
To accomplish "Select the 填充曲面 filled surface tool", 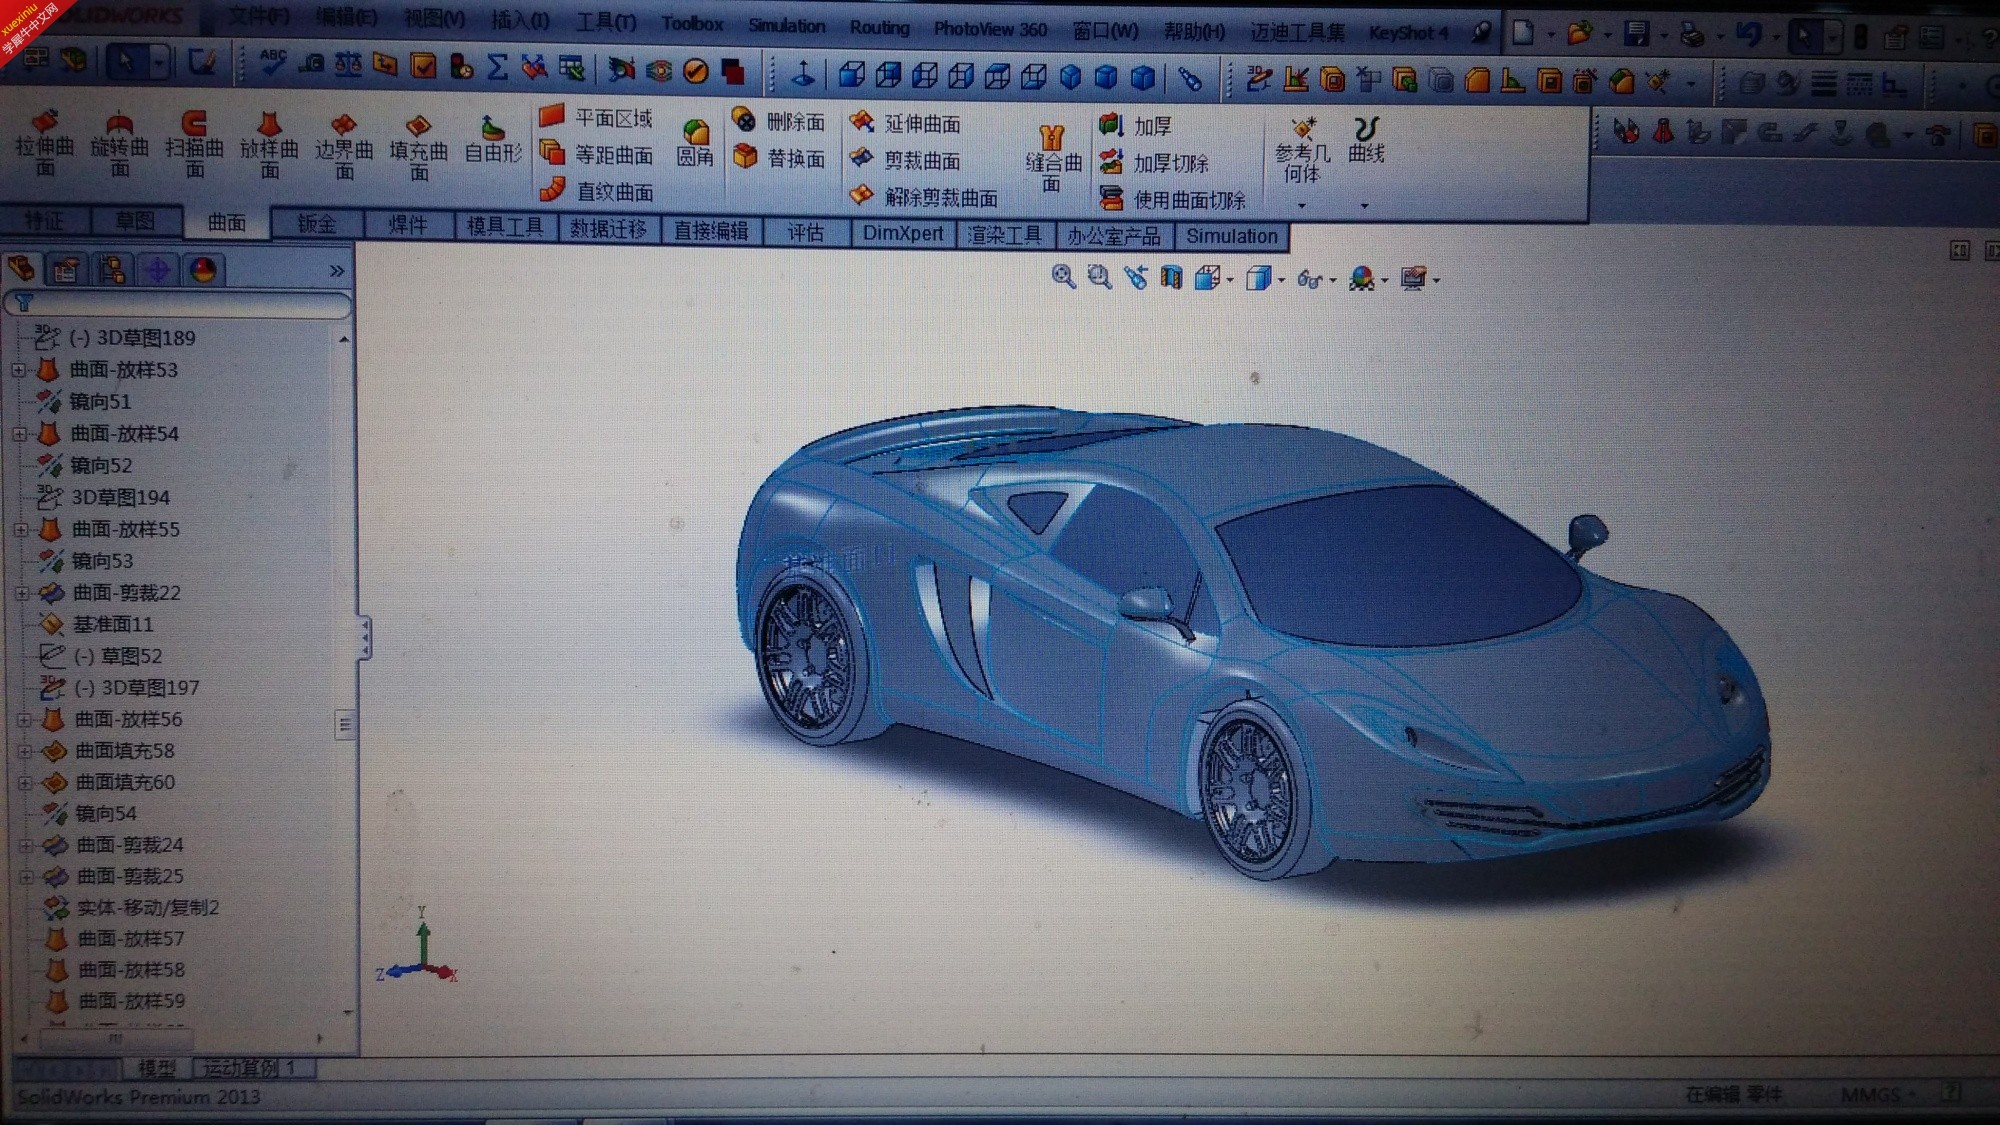I will 418,148.
